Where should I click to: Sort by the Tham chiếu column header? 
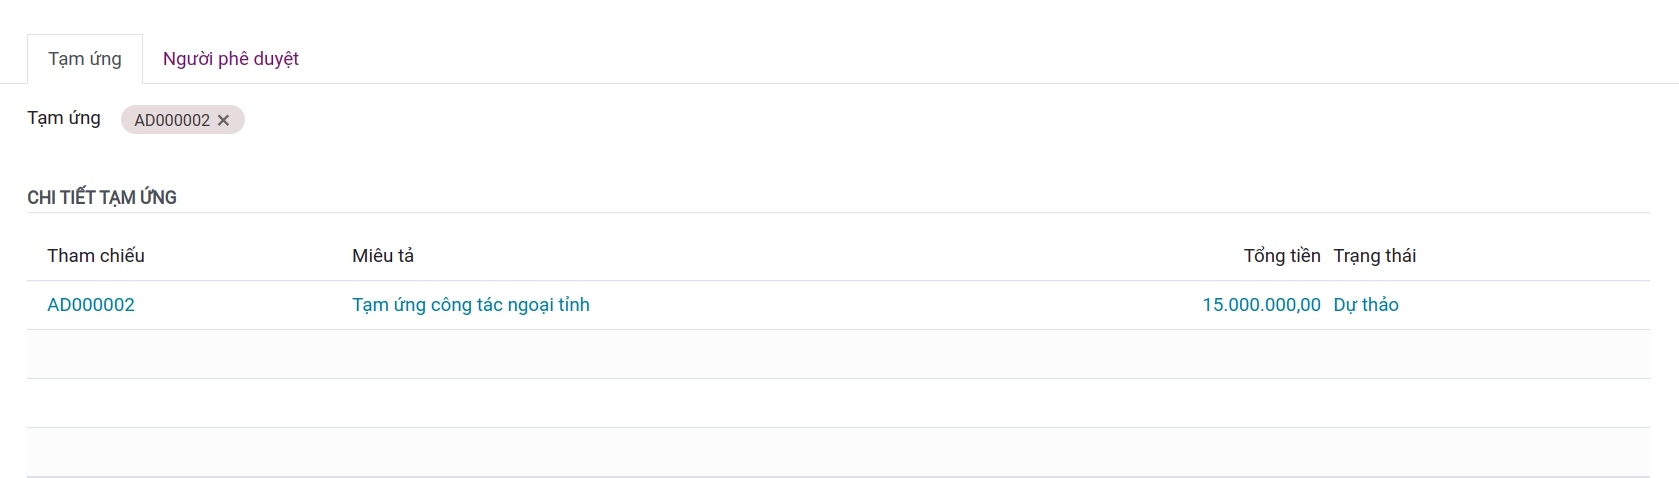click(96, 256)
